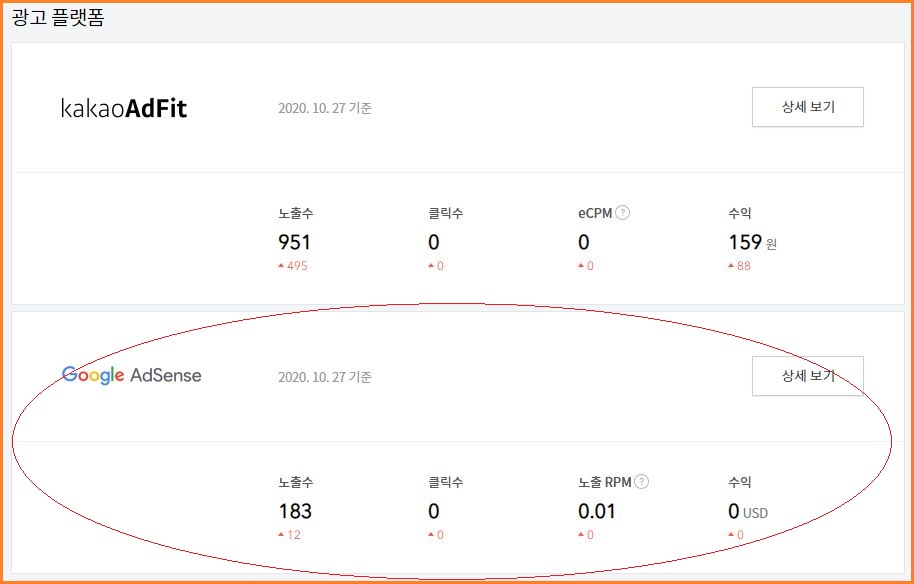Click the Google AdSense logo
This screenshot has height=584, width=914.
(131, 375)
